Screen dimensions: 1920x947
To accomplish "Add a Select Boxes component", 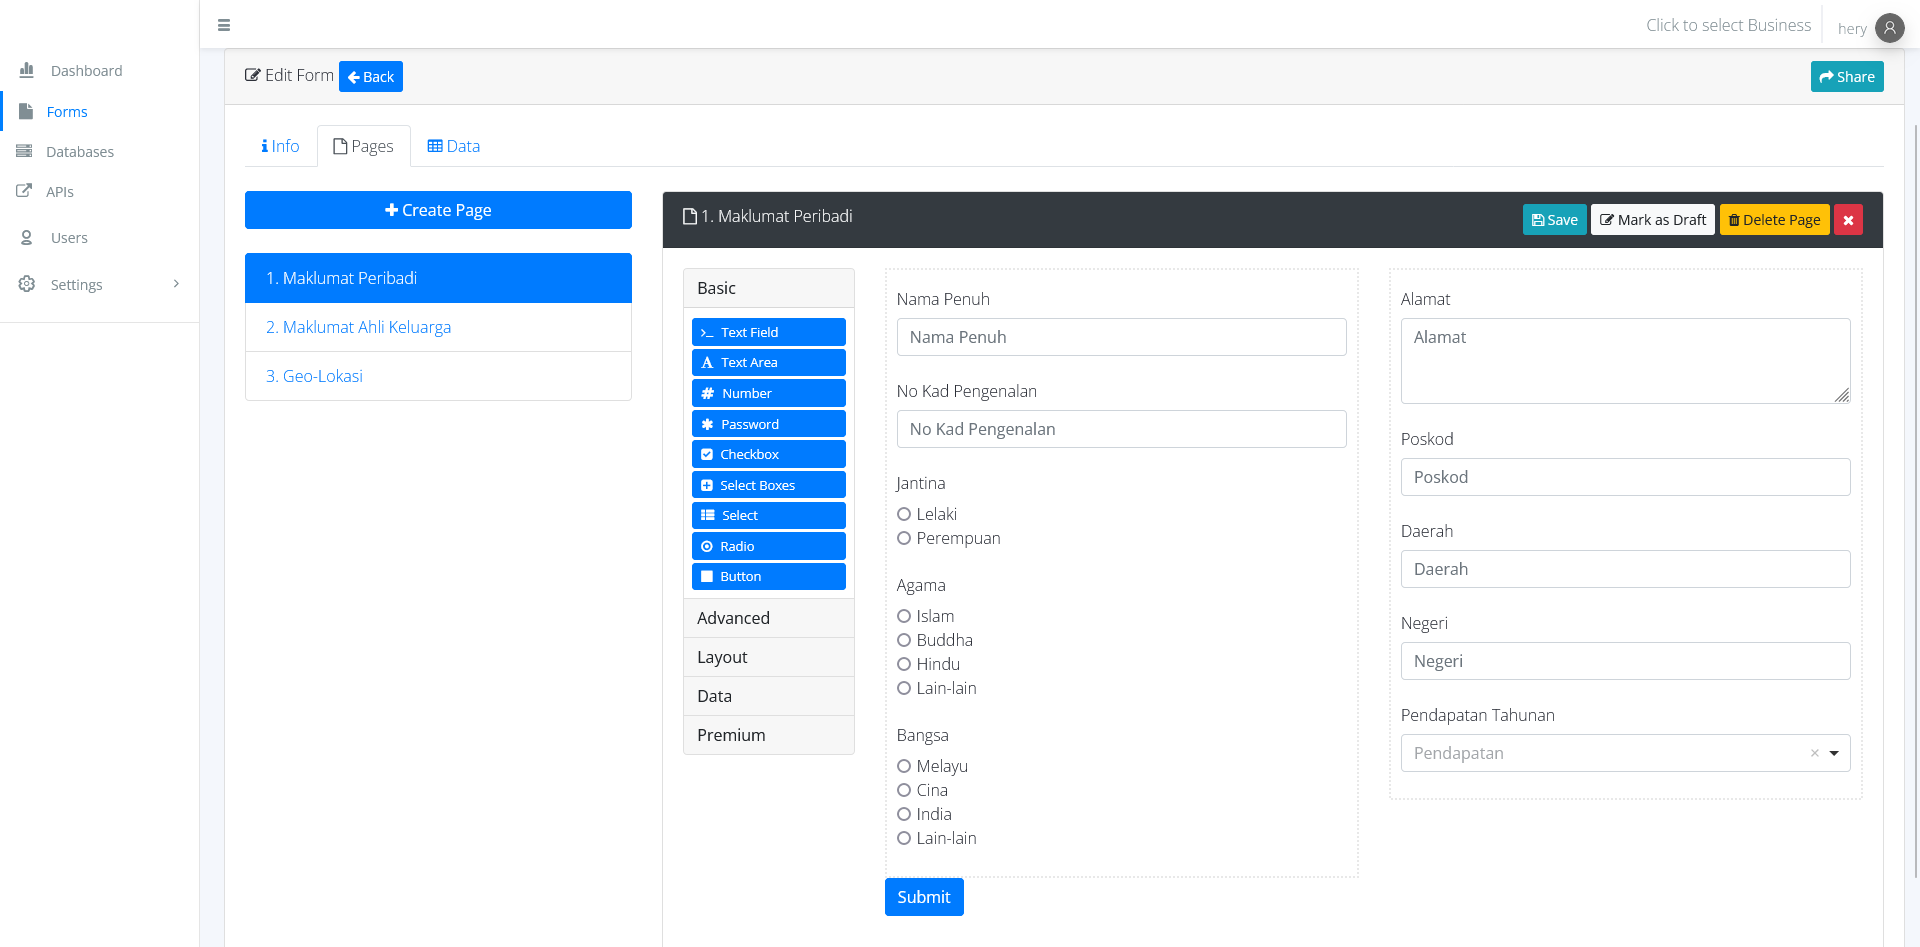I will click(x=768, y=485).
